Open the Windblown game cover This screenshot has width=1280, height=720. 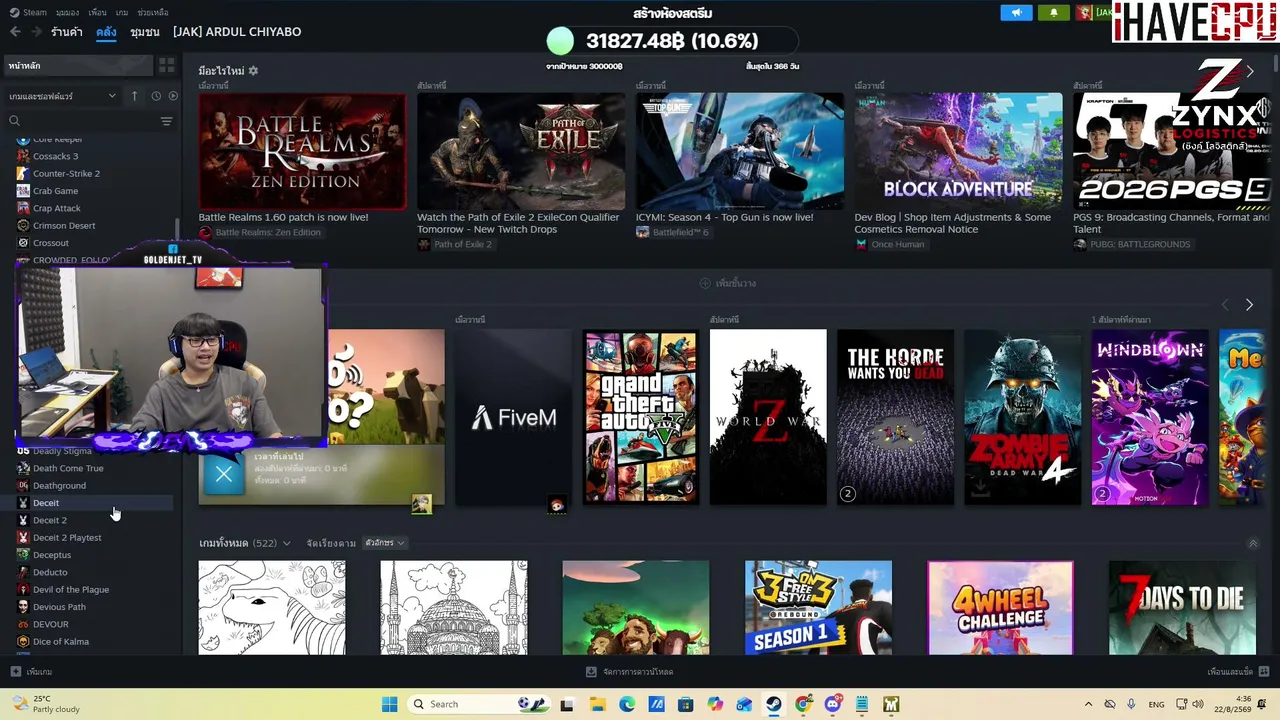click(x=1150, y=417)
